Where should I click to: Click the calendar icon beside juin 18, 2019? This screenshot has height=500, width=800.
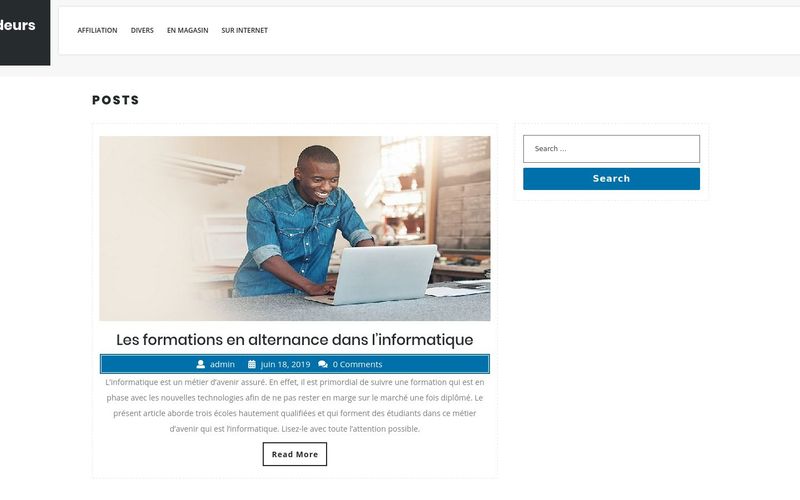tap(252, 364)
